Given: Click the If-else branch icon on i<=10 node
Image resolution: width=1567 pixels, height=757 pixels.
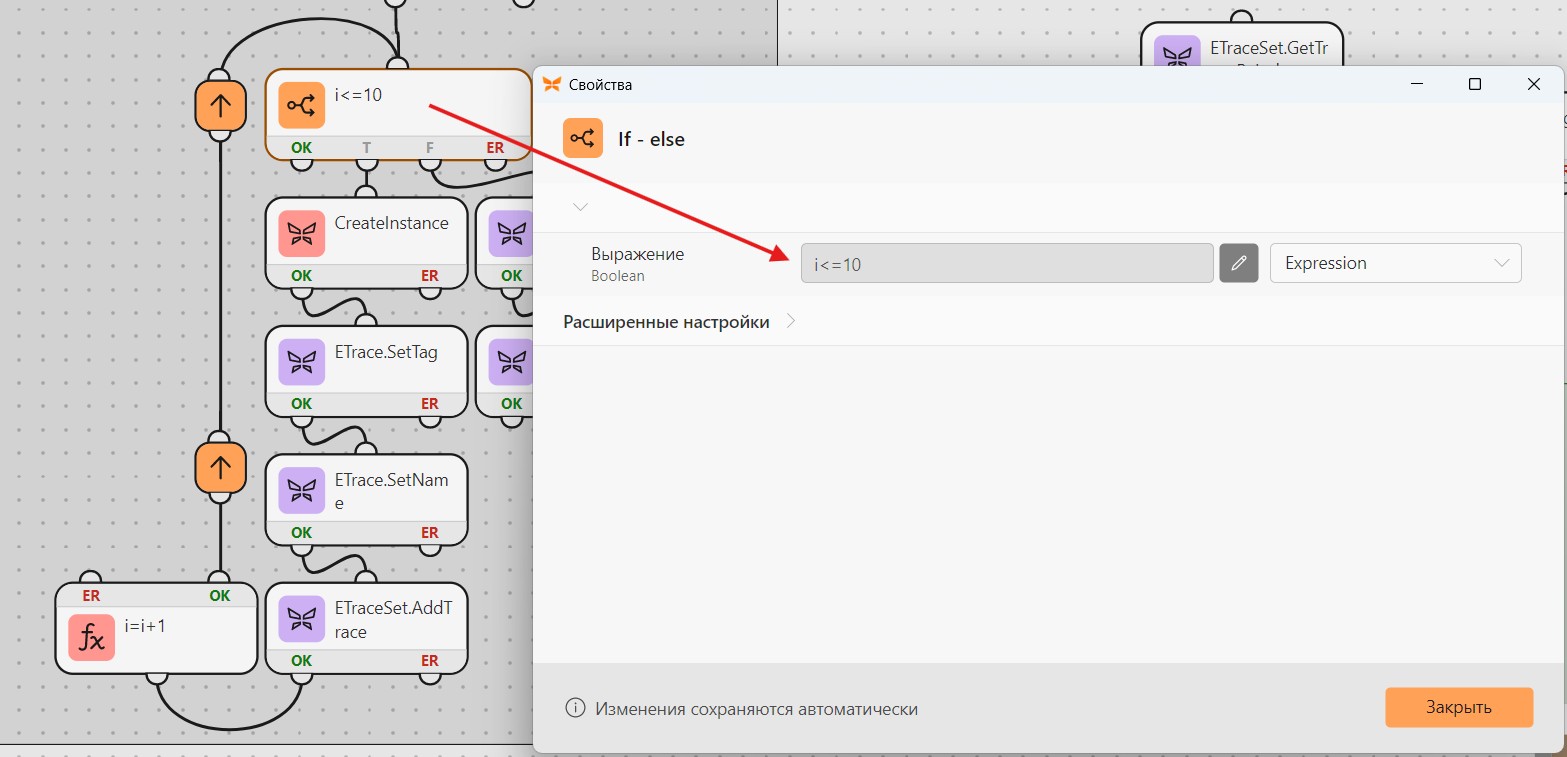Looking at the screenshot, I should [301, 105].
